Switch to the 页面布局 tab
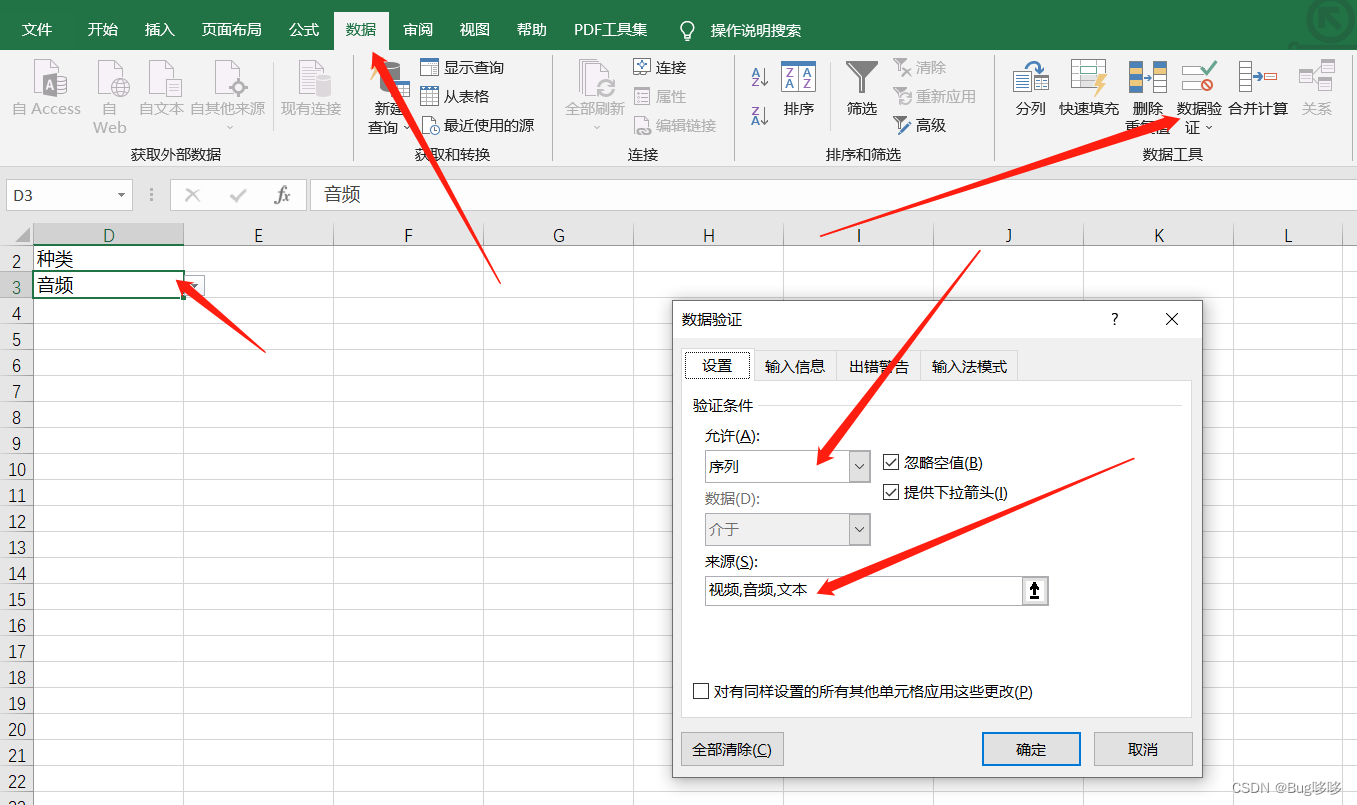This screenshot has width=1357, height=805. 231,30
